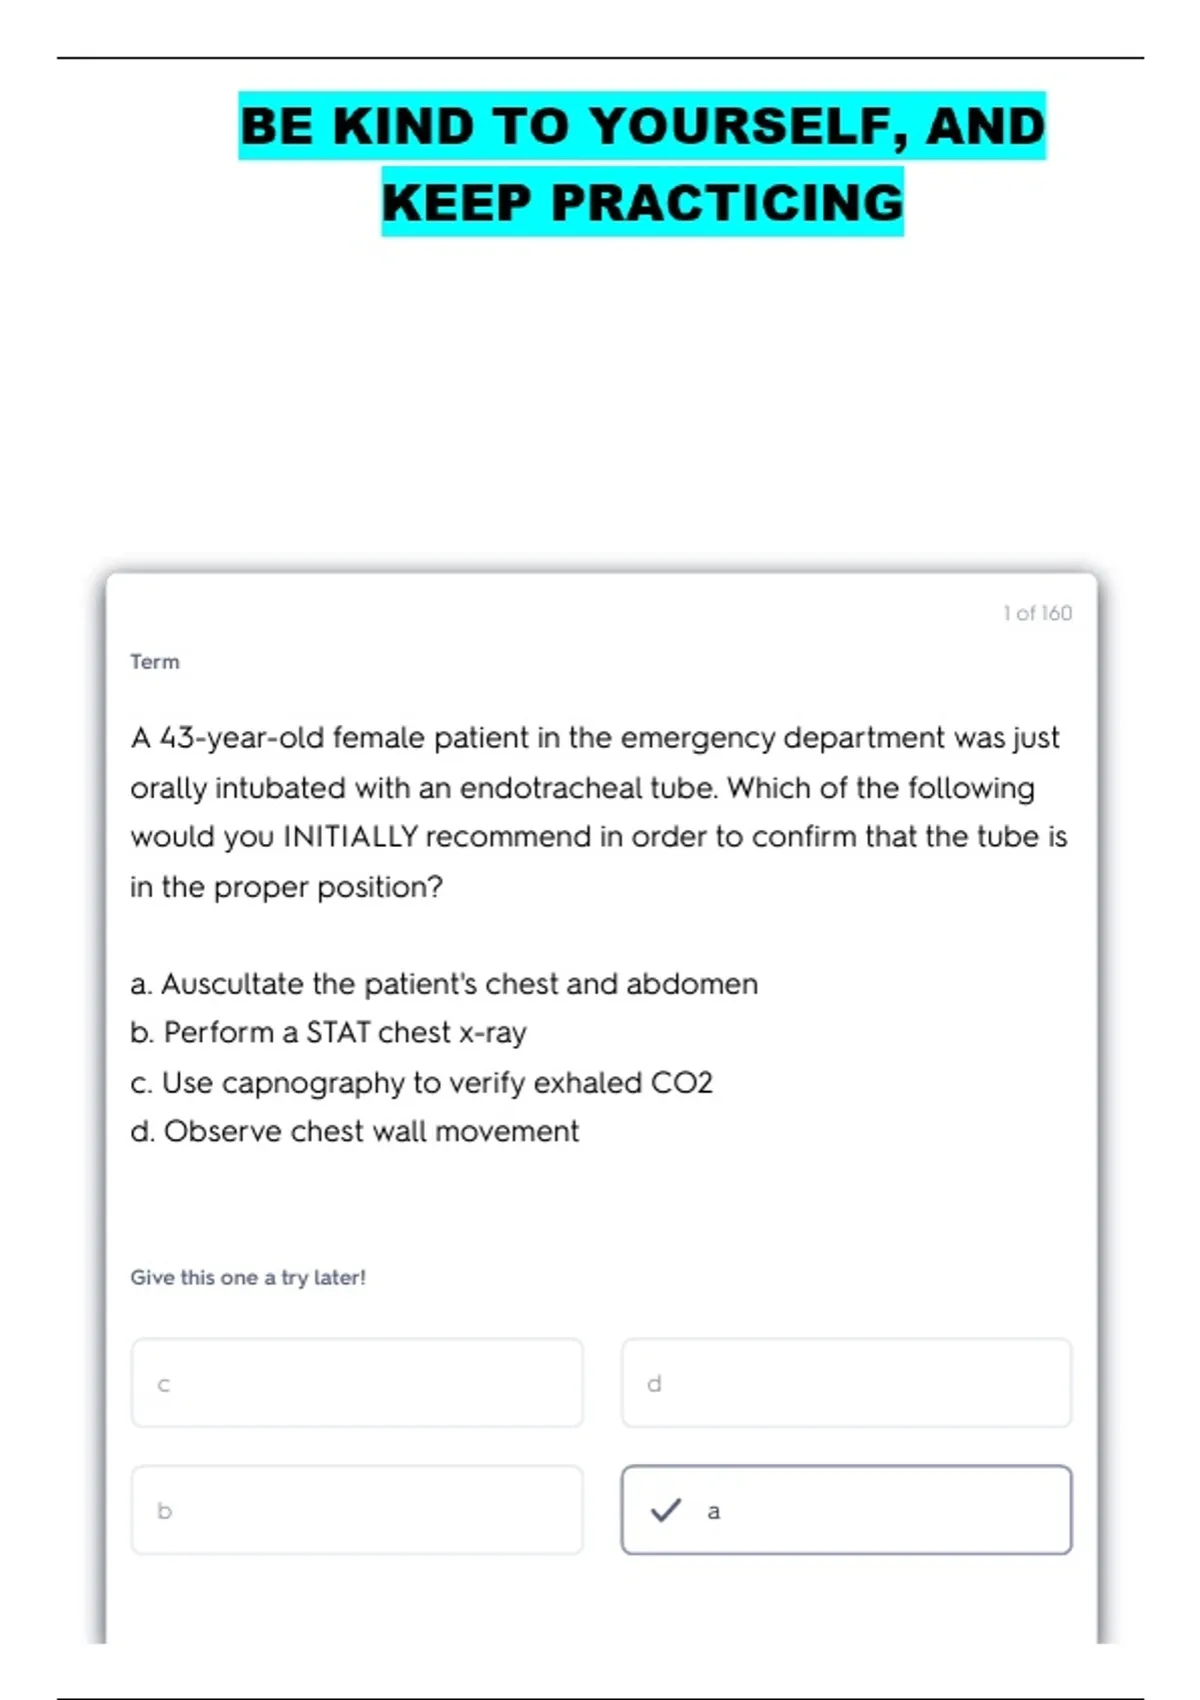Click choice 'd. Observe chest wall movement'
This screenshot has width=1200, height=1700.
(x=354, y=1132)
